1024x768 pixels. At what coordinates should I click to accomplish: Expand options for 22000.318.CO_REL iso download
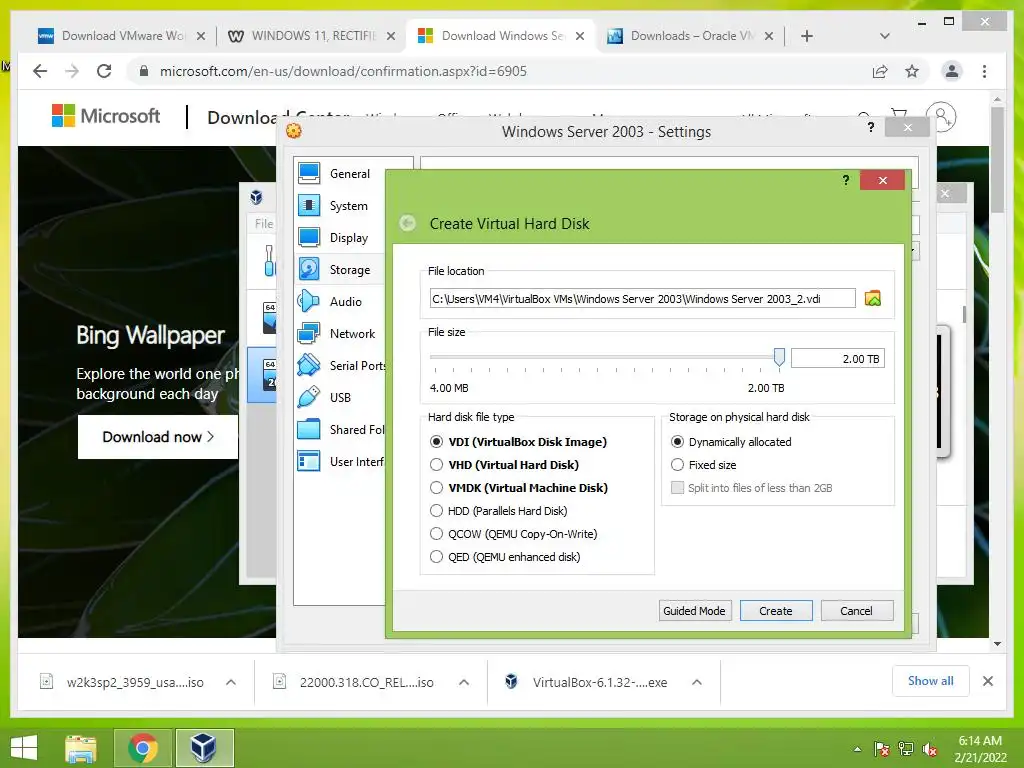coord(464,682)
